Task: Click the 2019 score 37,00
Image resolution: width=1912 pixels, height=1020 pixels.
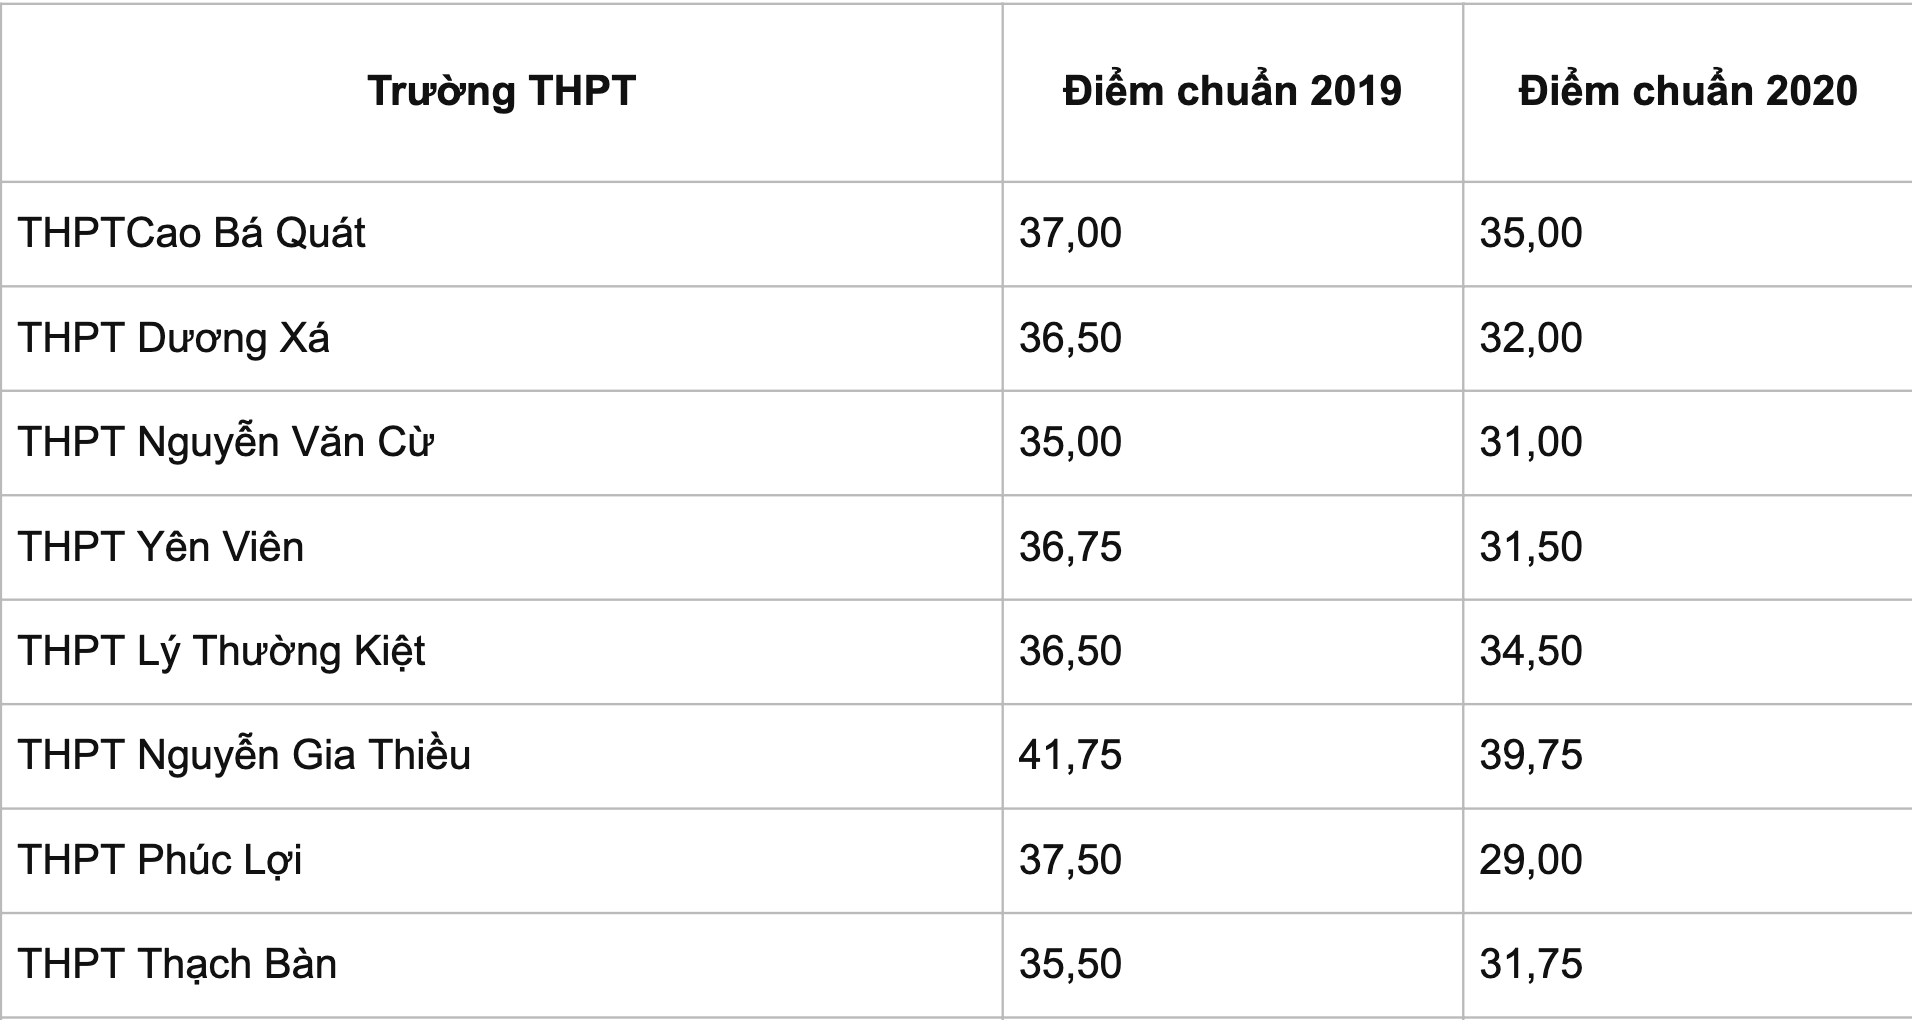Action: (1070, 233)
